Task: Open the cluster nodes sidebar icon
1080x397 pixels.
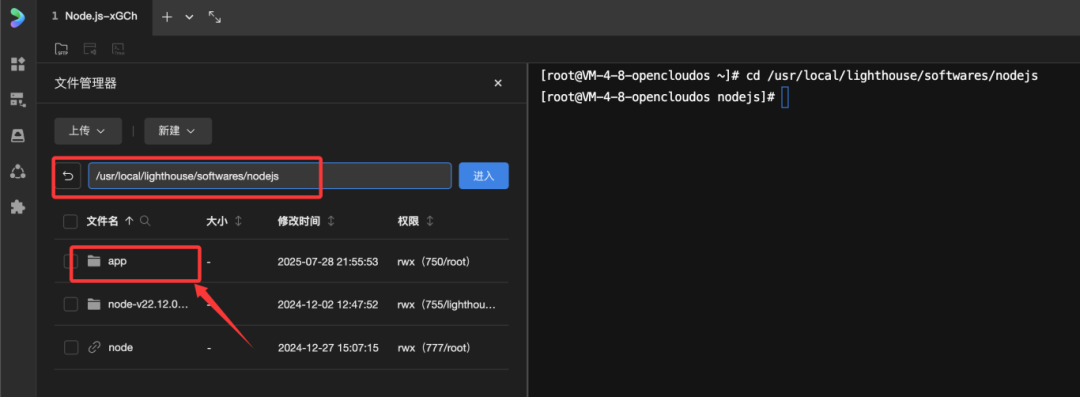Action: pyautogui.click(x=18, y=171)
